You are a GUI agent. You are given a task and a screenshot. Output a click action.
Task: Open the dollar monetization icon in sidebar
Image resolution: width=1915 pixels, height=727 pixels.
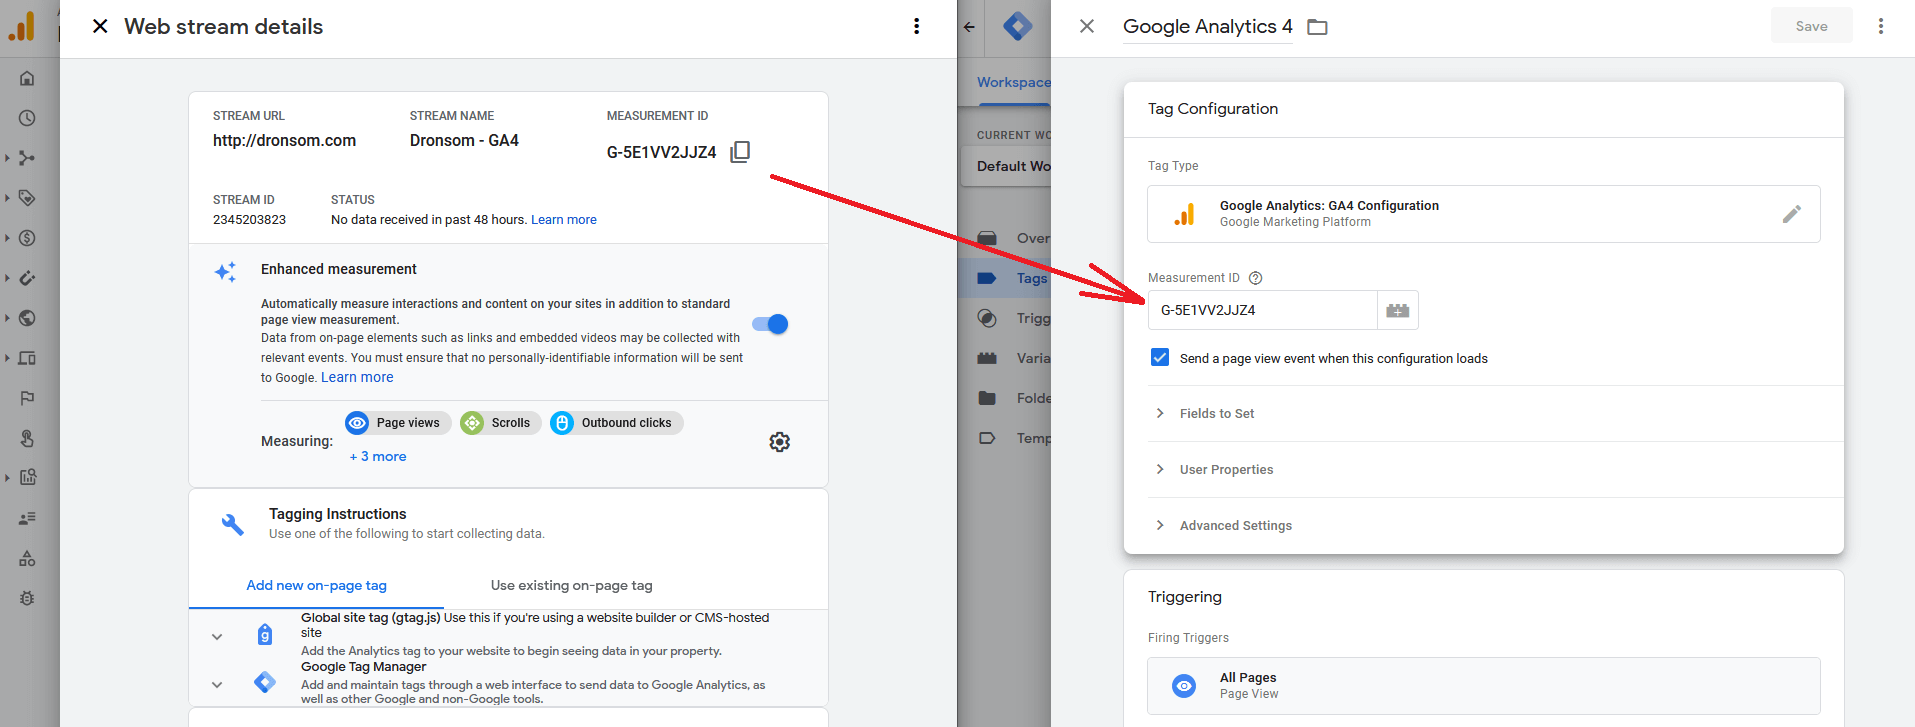pos(27,238)
